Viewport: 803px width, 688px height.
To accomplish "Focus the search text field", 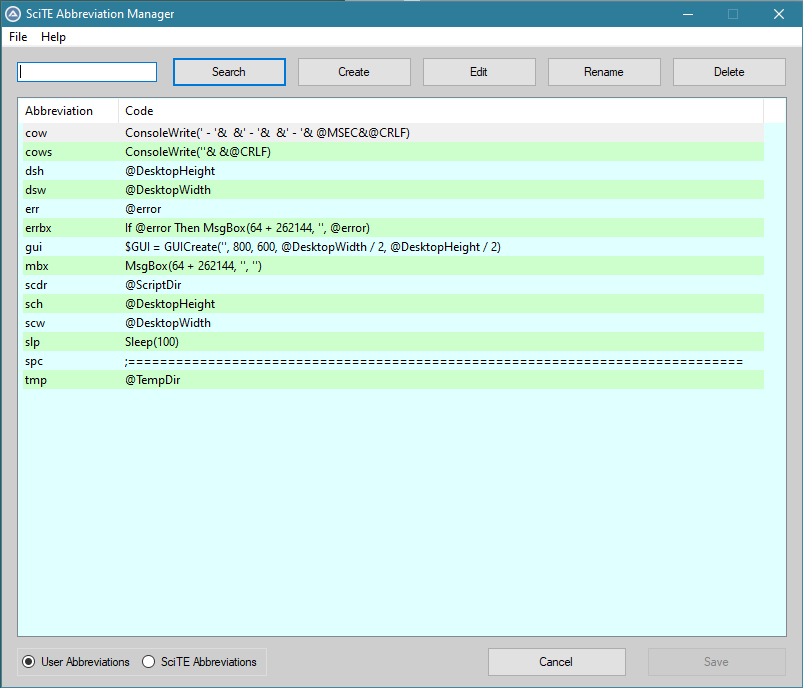I will coord(87,72).
